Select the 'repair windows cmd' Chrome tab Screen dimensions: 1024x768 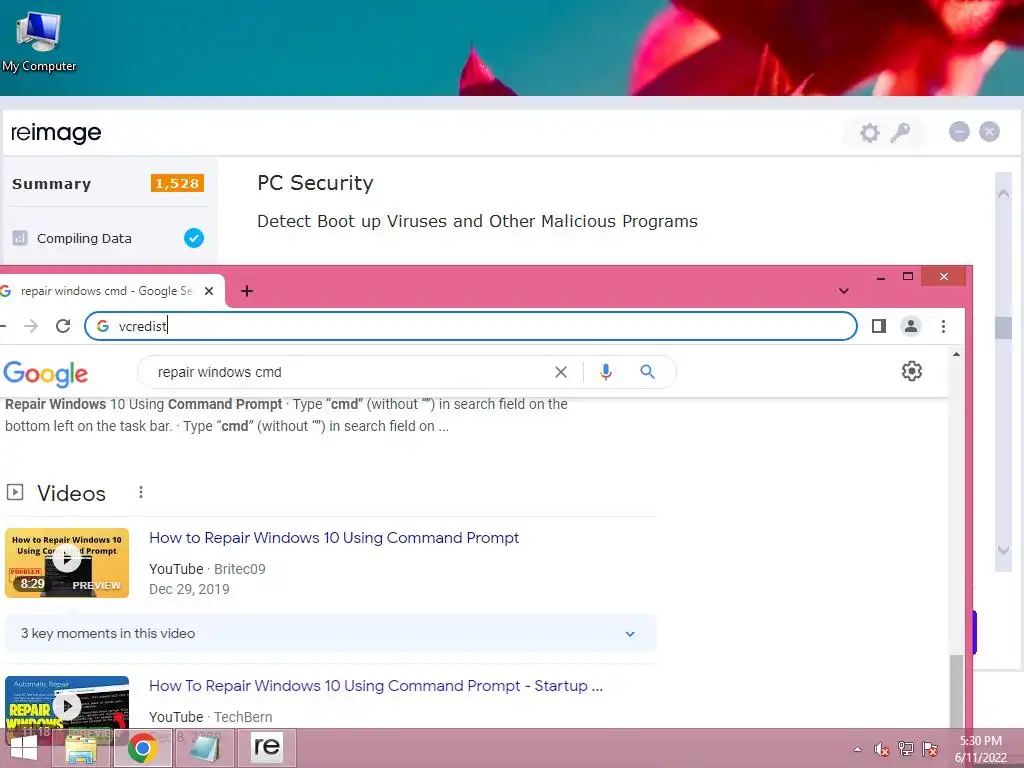tap(106, 291)
